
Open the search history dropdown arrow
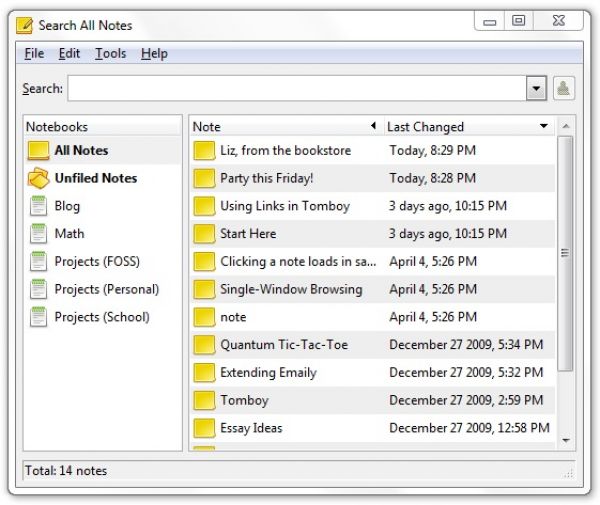pyautogui.click(x=537, y=88)
